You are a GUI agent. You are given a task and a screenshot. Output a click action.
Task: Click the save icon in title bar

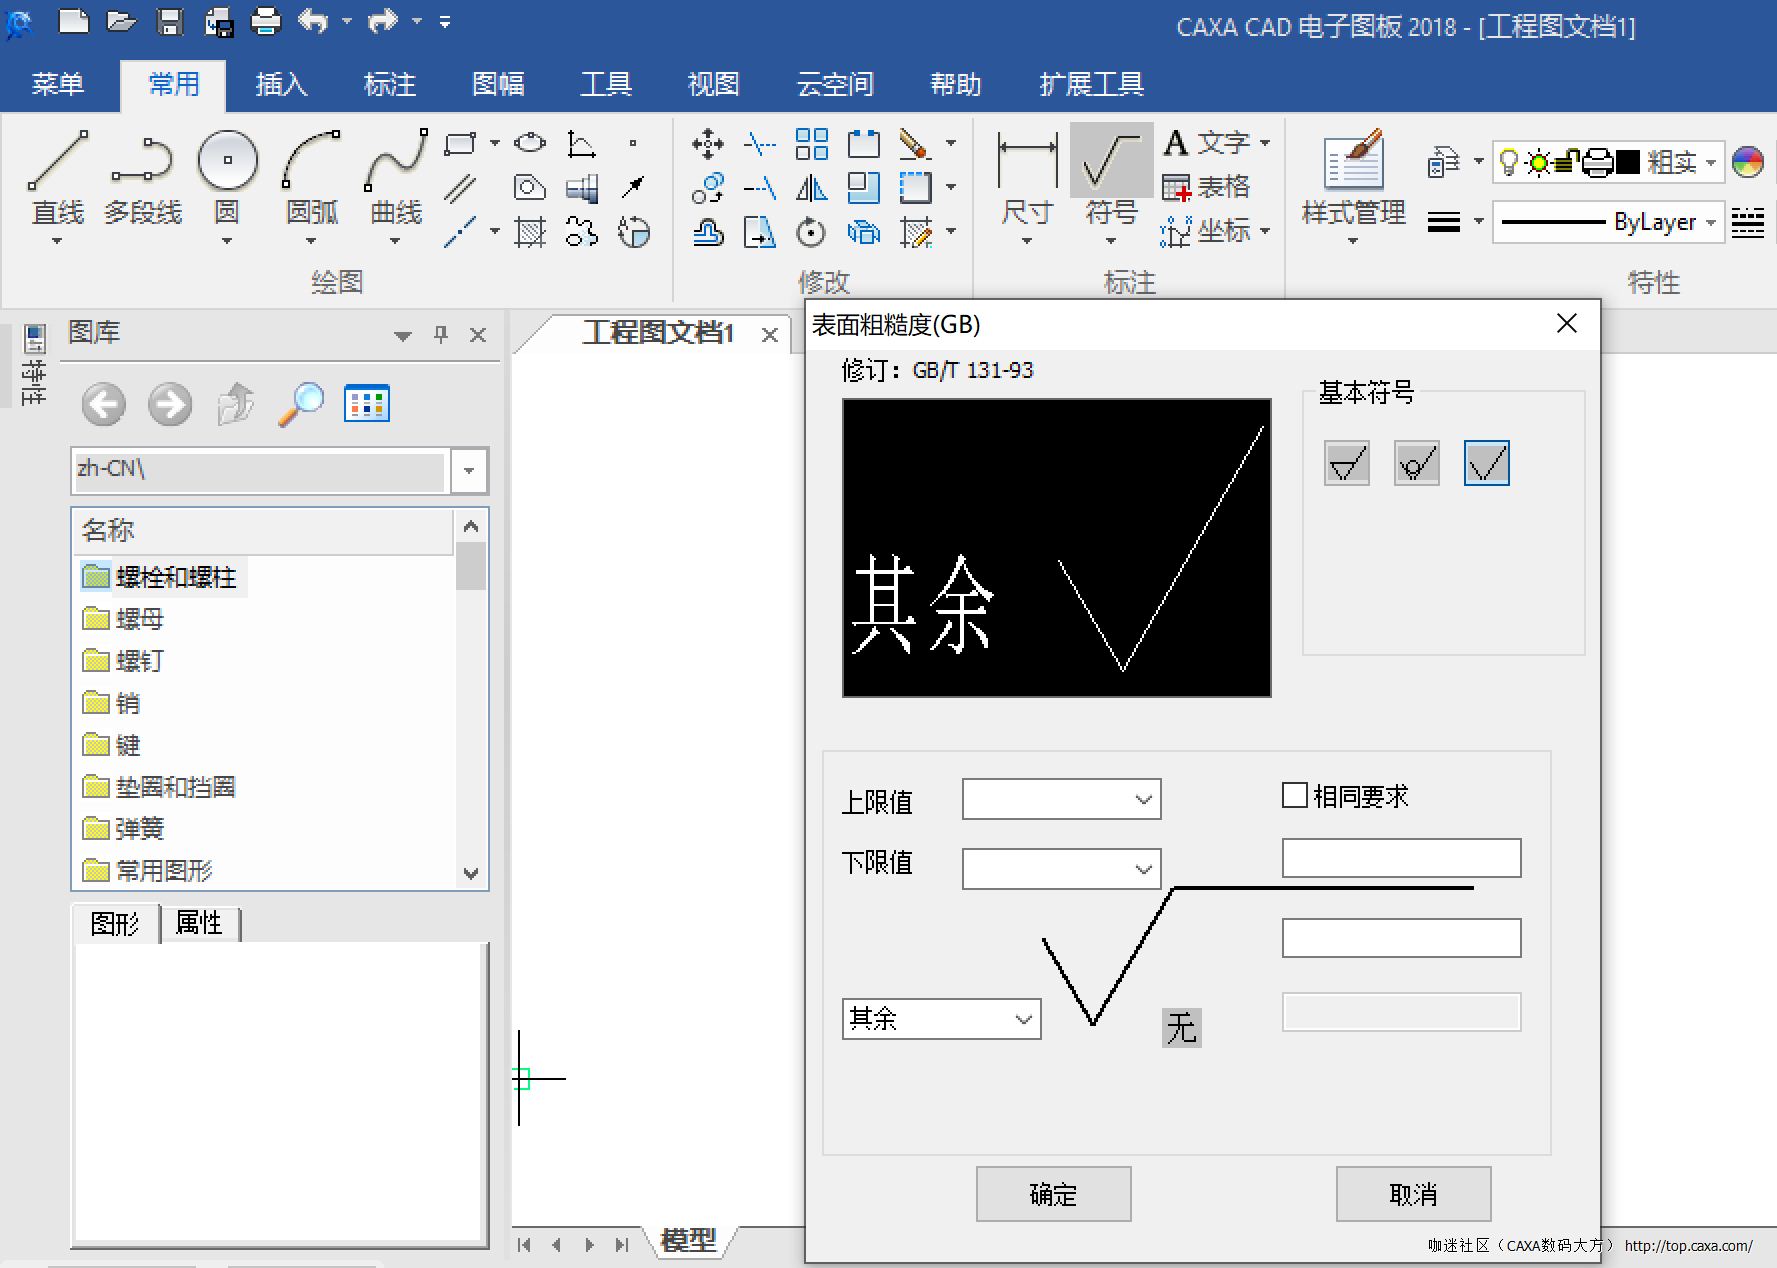(170, 21)
